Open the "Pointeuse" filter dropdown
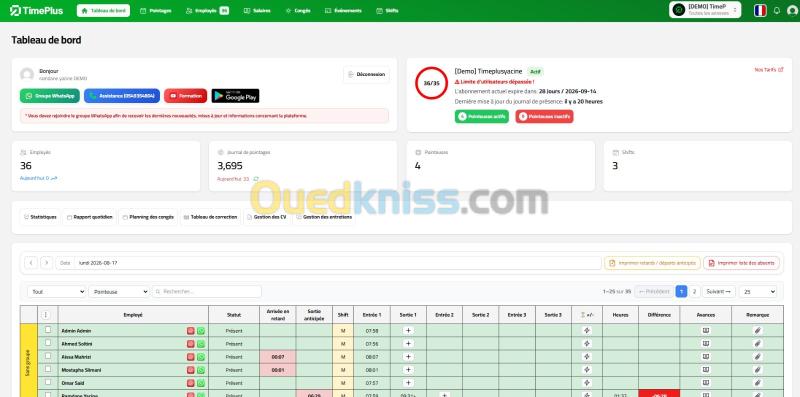 [x=119, y=292]
